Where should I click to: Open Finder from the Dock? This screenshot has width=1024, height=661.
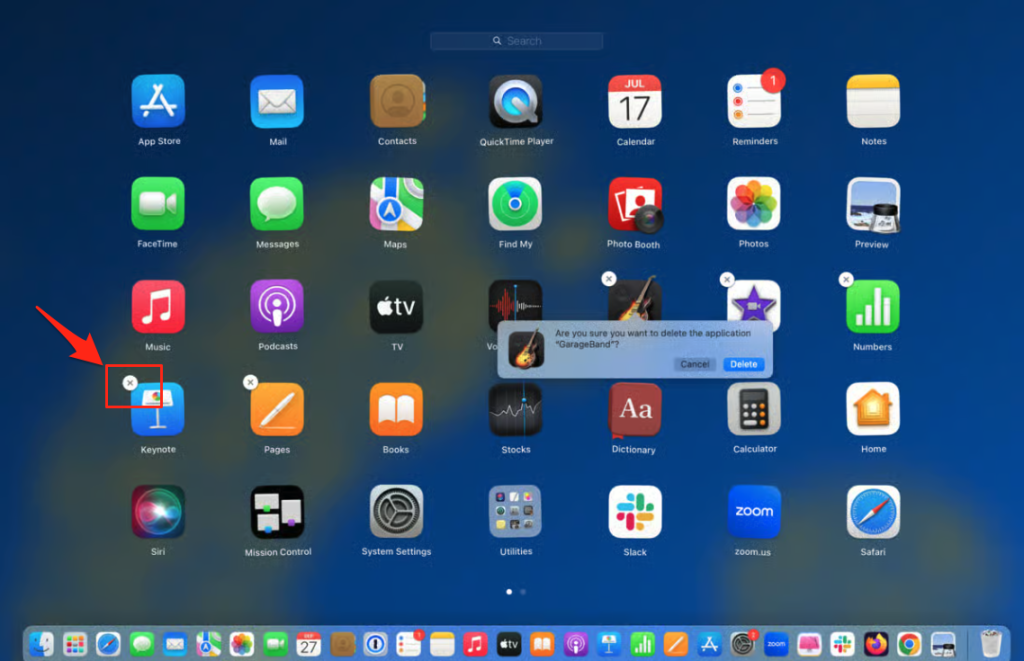pyautogui.click(x=41, y=643)
